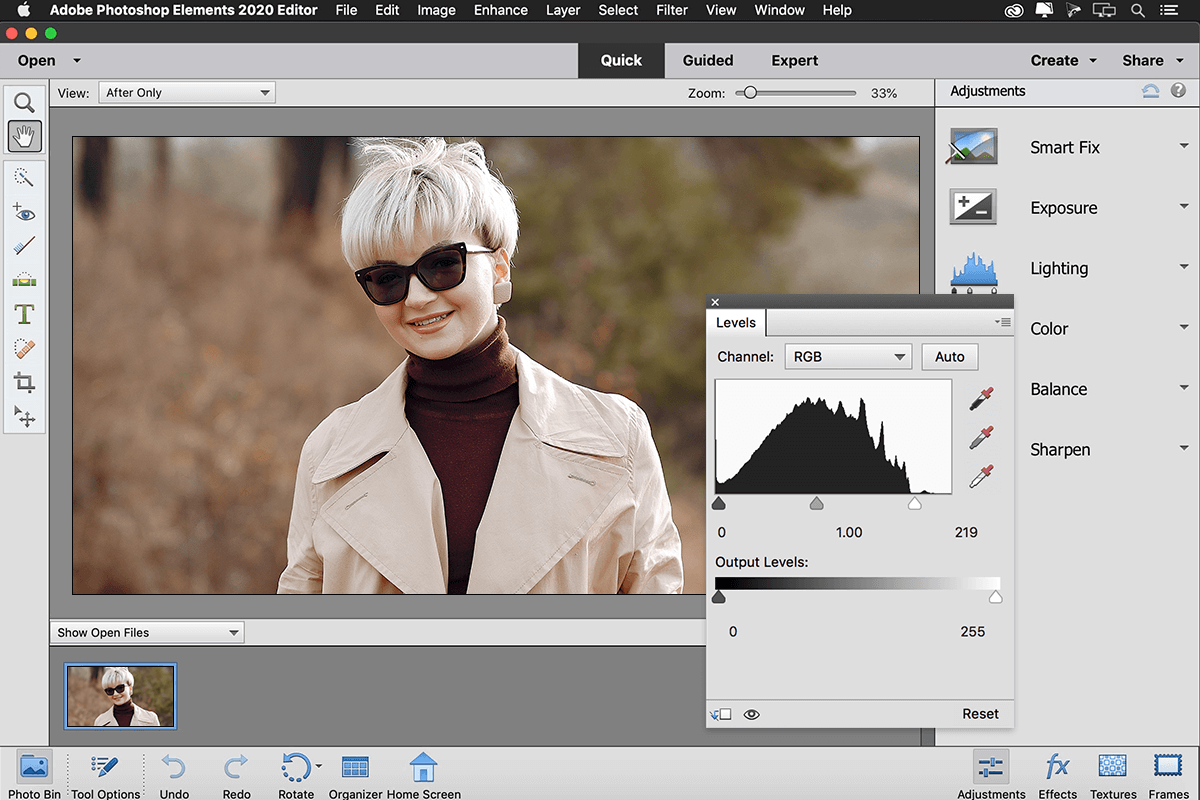The height and width of the screenshot is (800, 1200).
Task: Select the Crop tool
Action: click(24, 382)
